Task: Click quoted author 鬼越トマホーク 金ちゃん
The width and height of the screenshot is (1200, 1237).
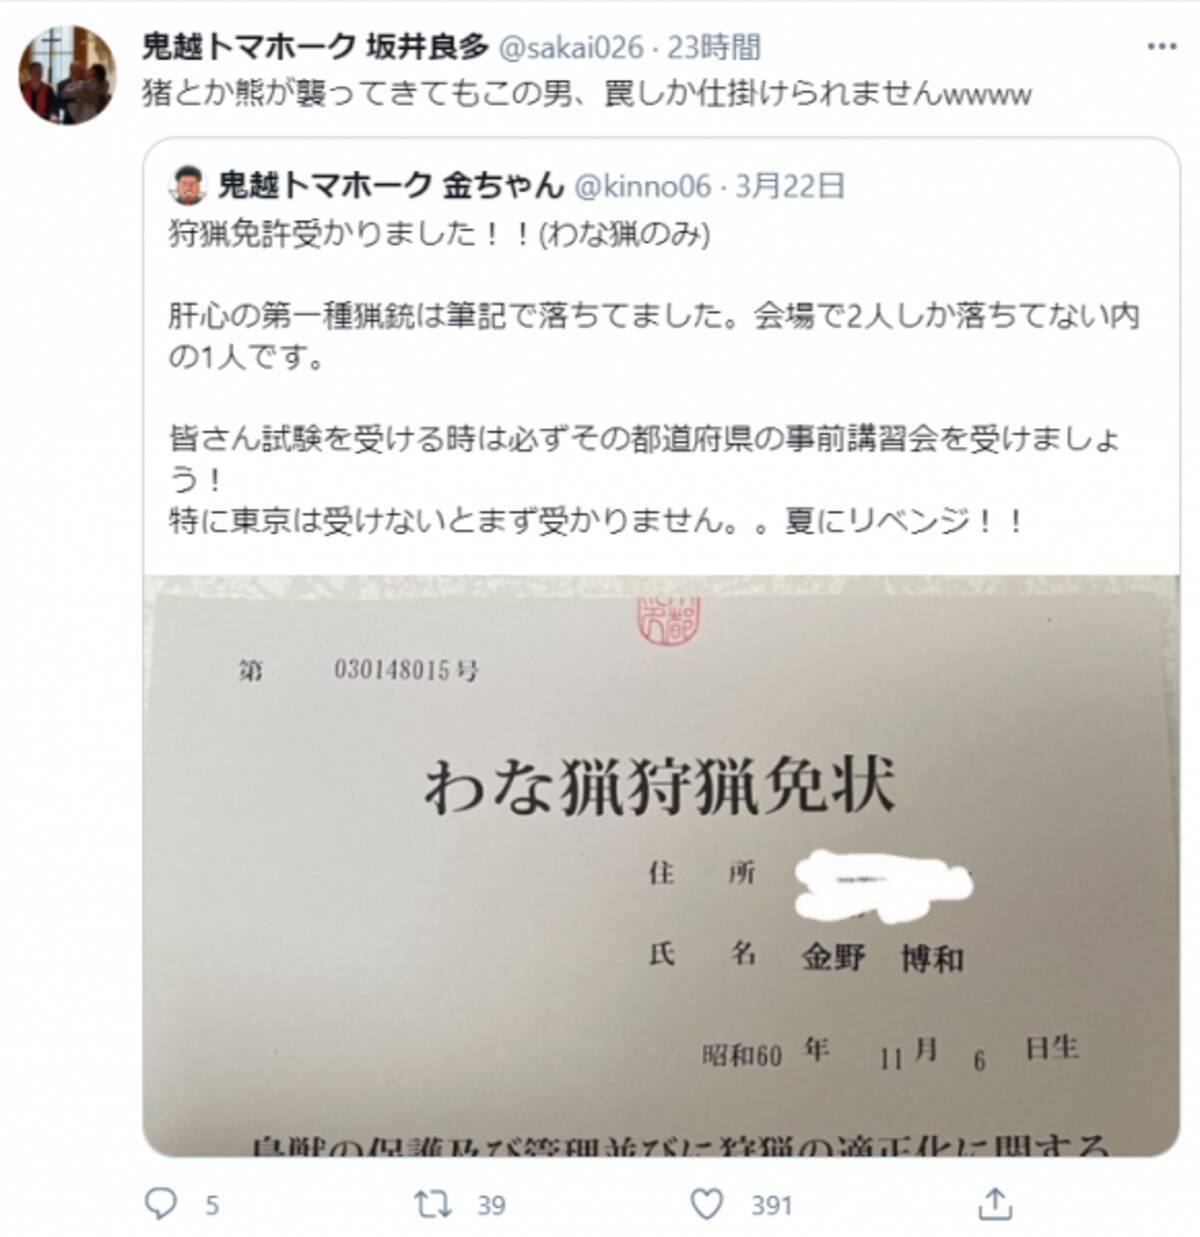Action: pyautogui.click(x=391, y=186)
